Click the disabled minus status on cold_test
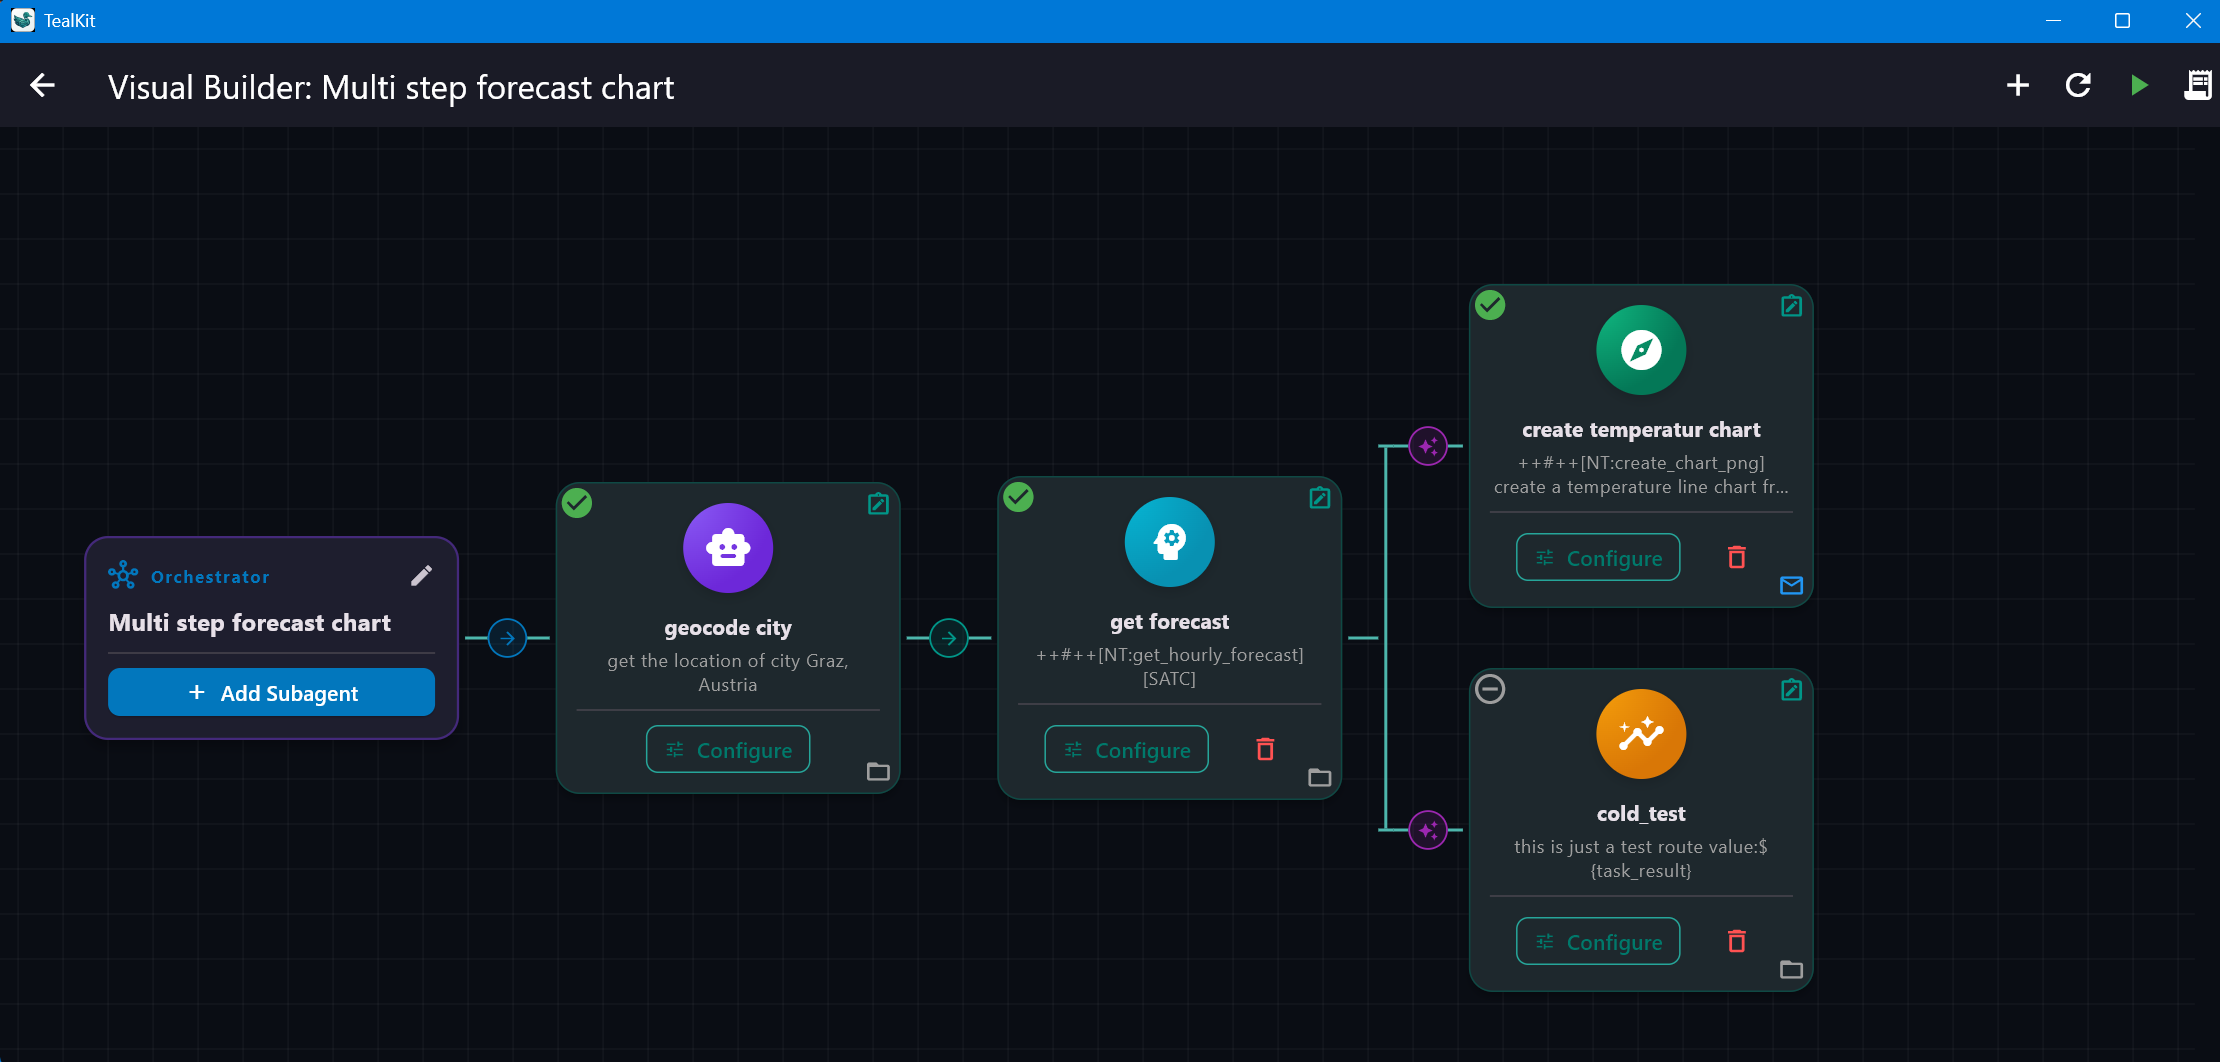Image resolution: width=2220 pixels, height=1062 pixels. pyautogui.click(x=1490, y=689)
